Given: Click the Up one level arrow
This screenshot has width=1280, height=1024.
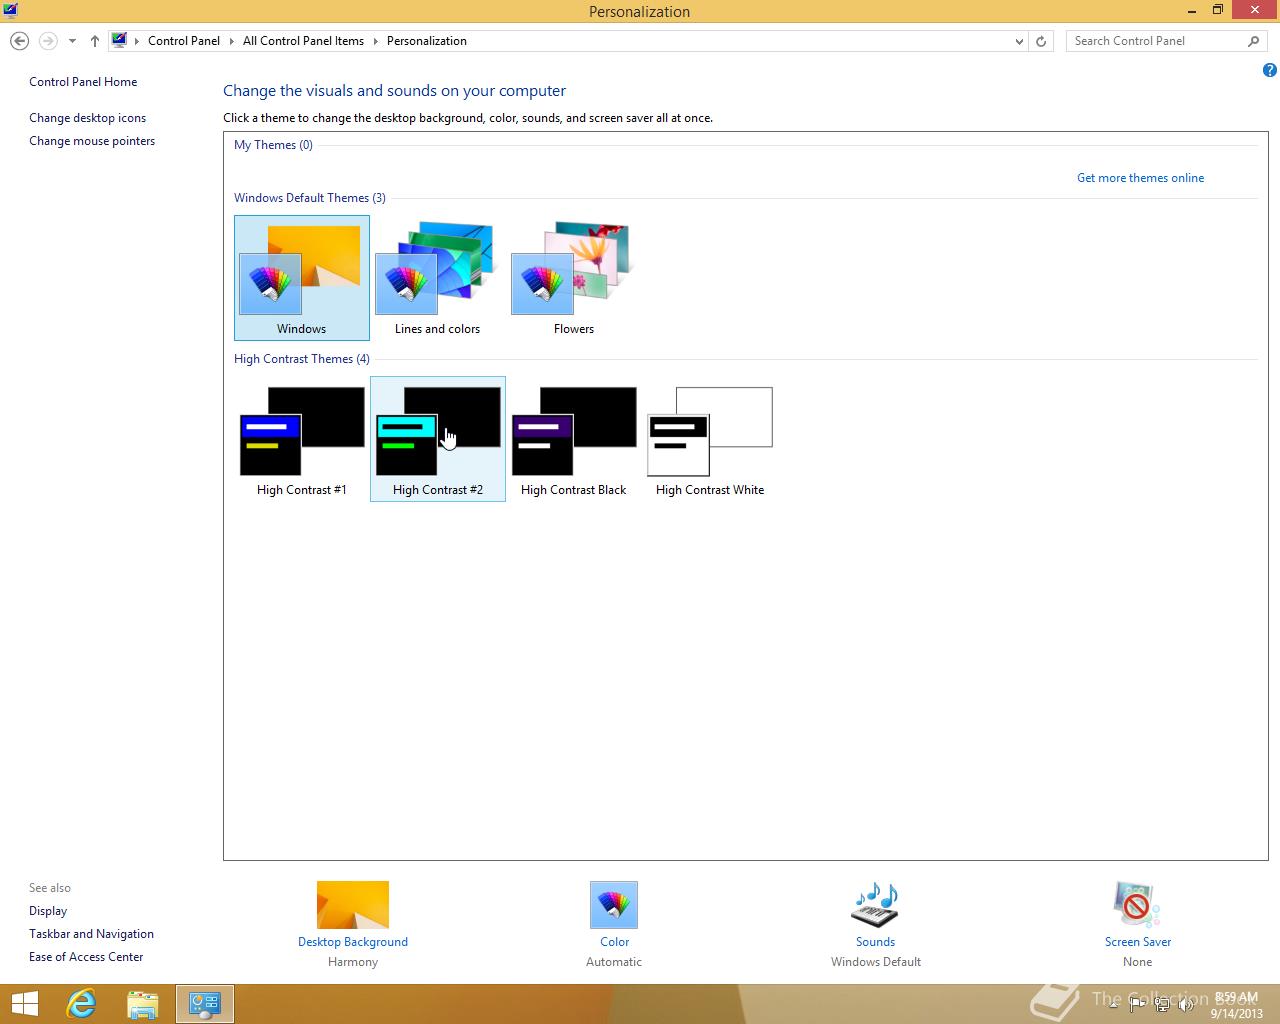Looking at the screenshot, I should [94, 41].
